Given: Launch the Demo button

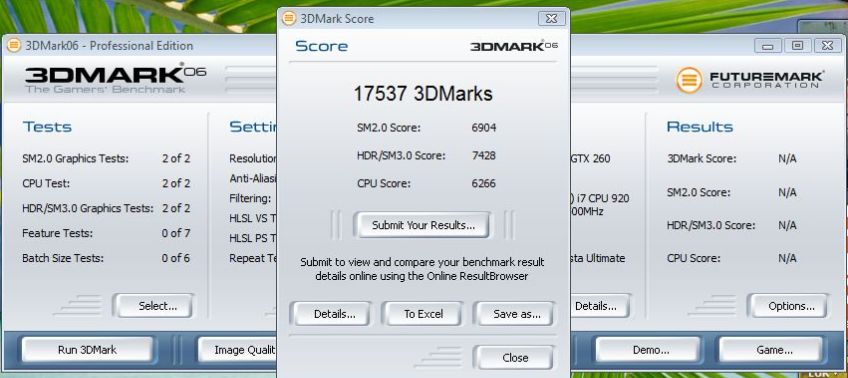Looking at the screenshot, I should [648, 350].
